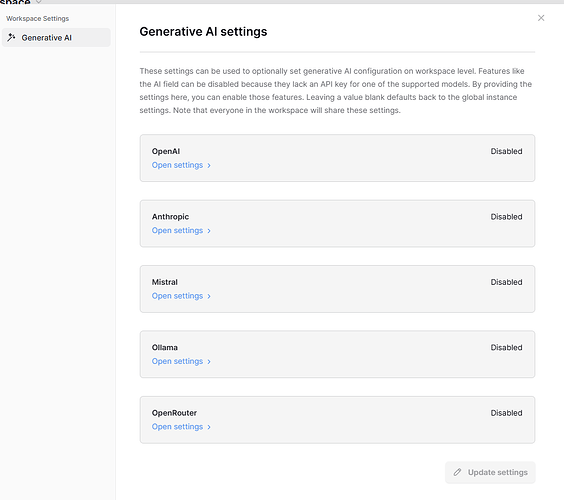564x500 pixels.
Task: Open settings link for OpenRouter
Action: [x=177, y=427]
